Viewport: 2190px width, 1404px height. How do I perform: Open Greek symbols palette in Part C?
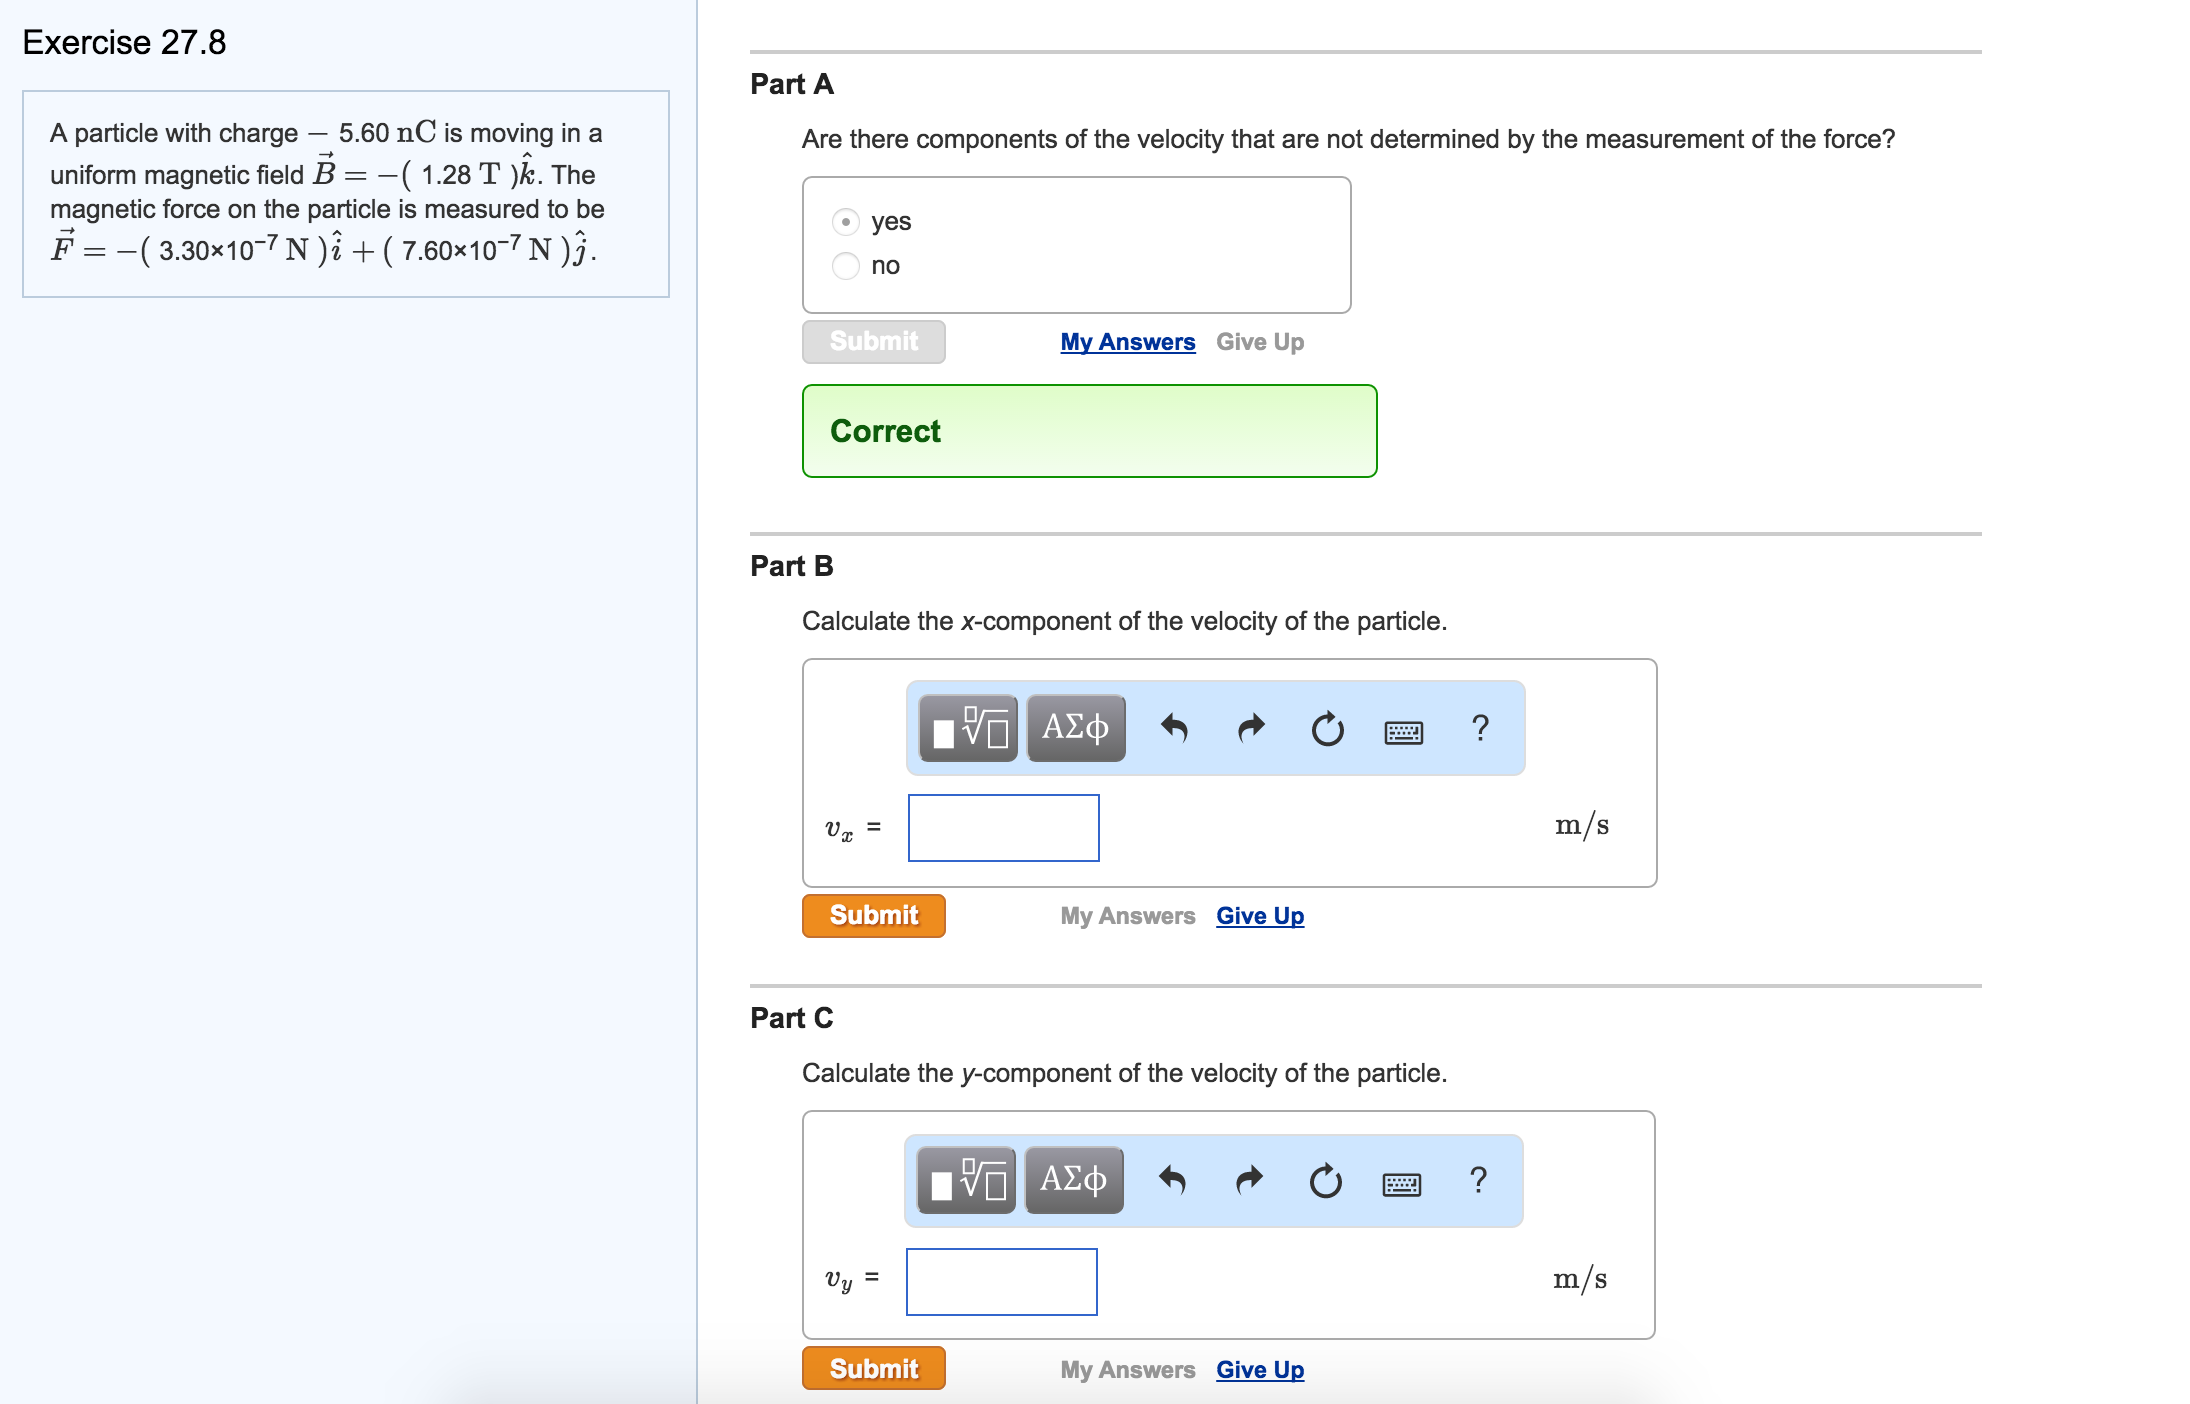click(x=1073, y=1181)
